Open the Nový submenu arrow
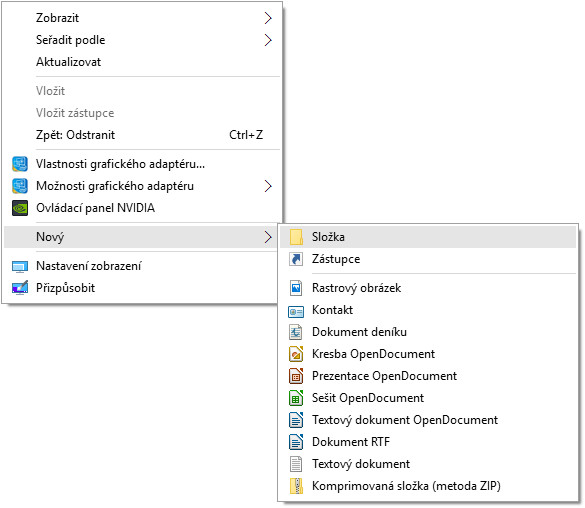 click(268, 237)
